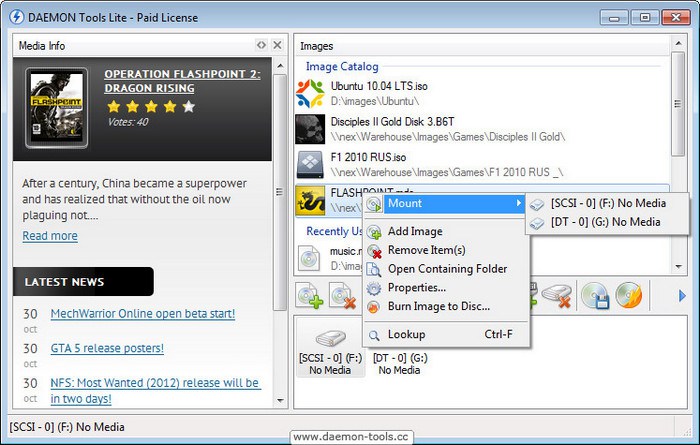Click the Images list scrollbar down arrow
The height and width of the screenshot is (445, 700).
(679, 266)
